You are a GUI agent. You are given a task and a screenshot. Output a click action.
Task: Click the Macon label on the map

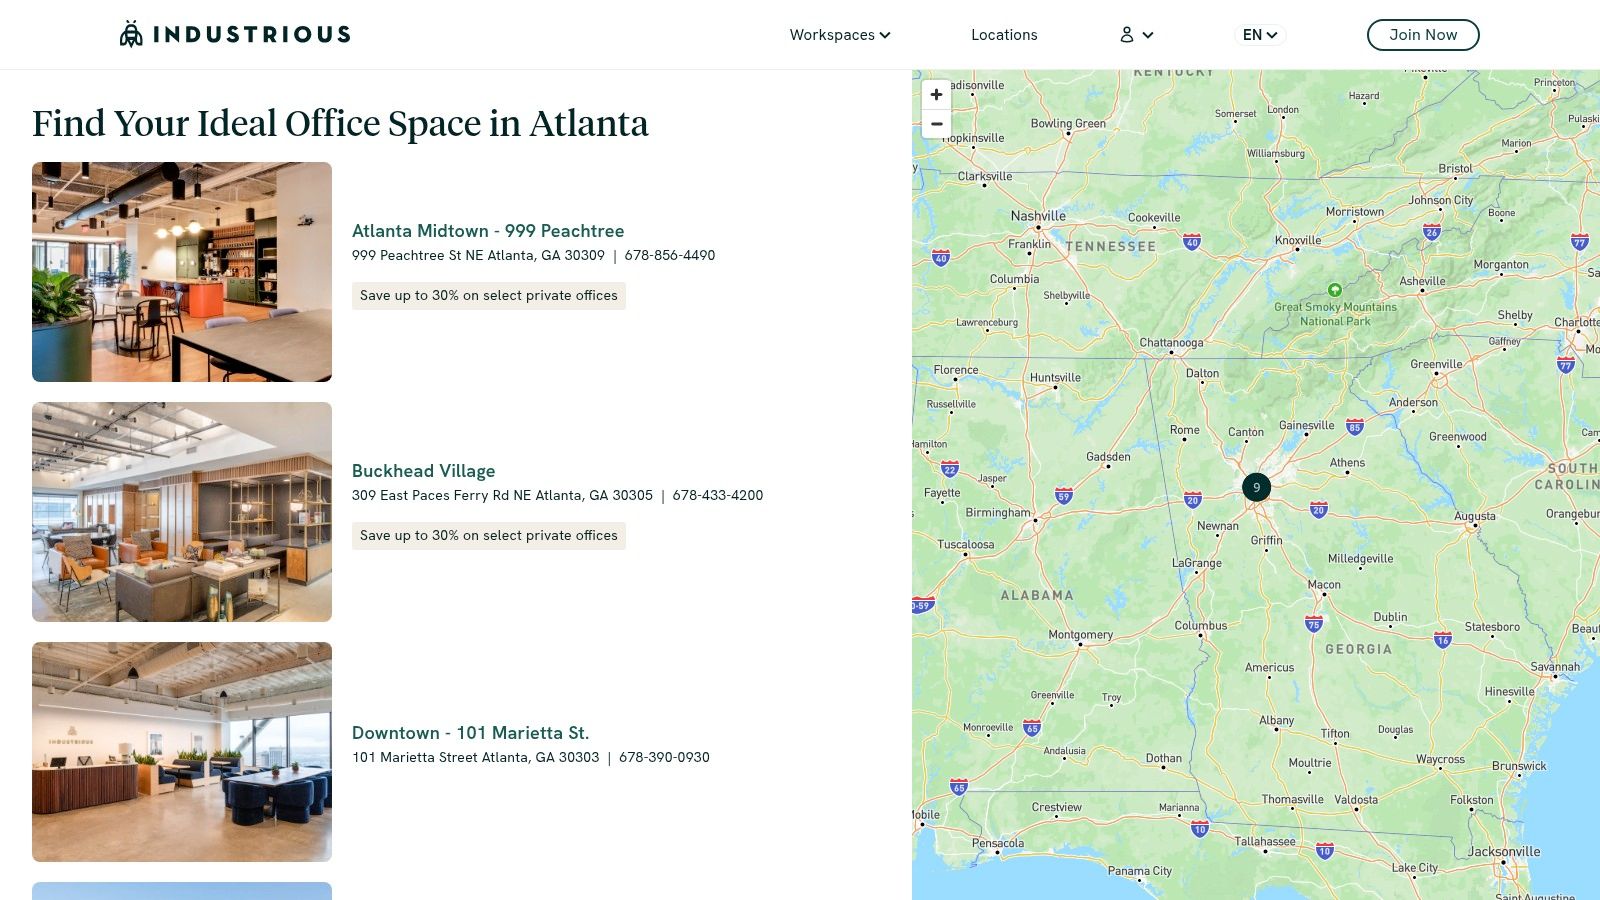1324,585
